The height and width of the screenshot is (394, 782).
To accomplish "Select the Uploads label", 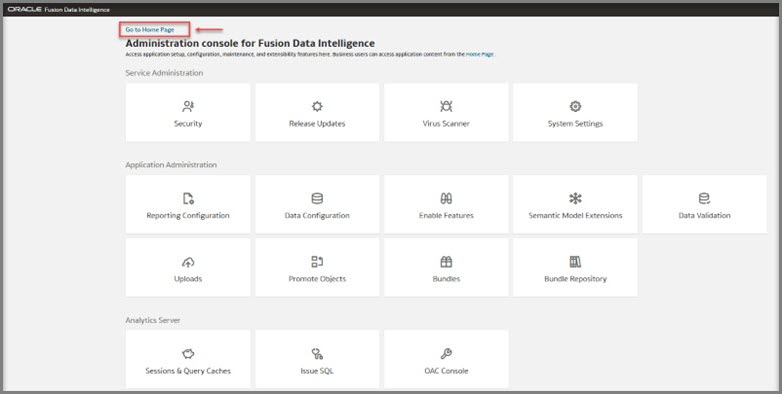I will [188, 279].
